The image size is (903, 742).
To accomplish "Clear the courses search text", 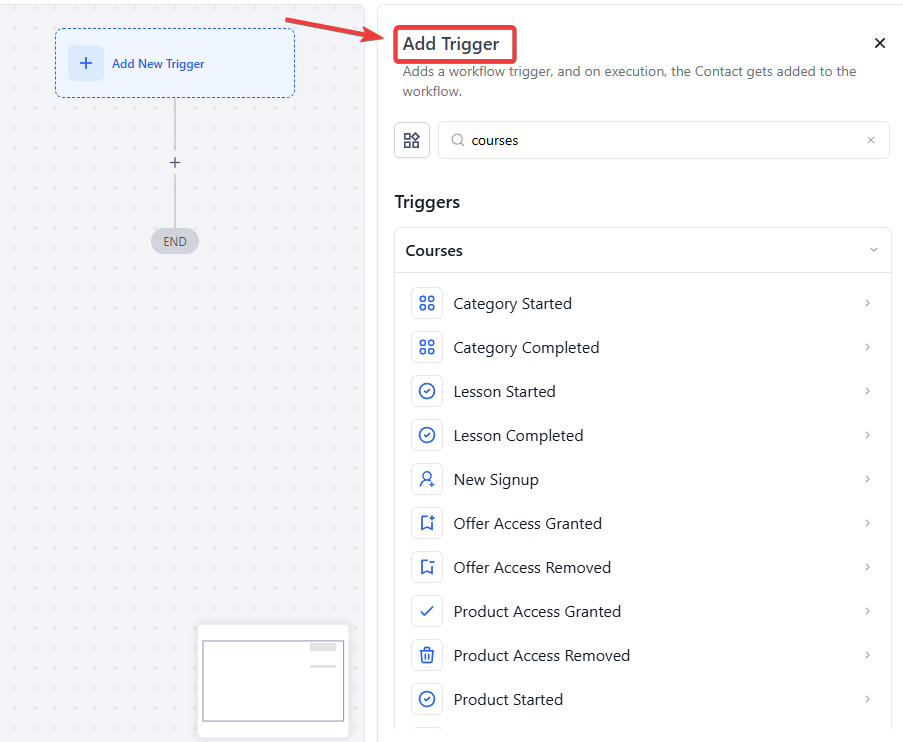I will [x=871, y=140].
